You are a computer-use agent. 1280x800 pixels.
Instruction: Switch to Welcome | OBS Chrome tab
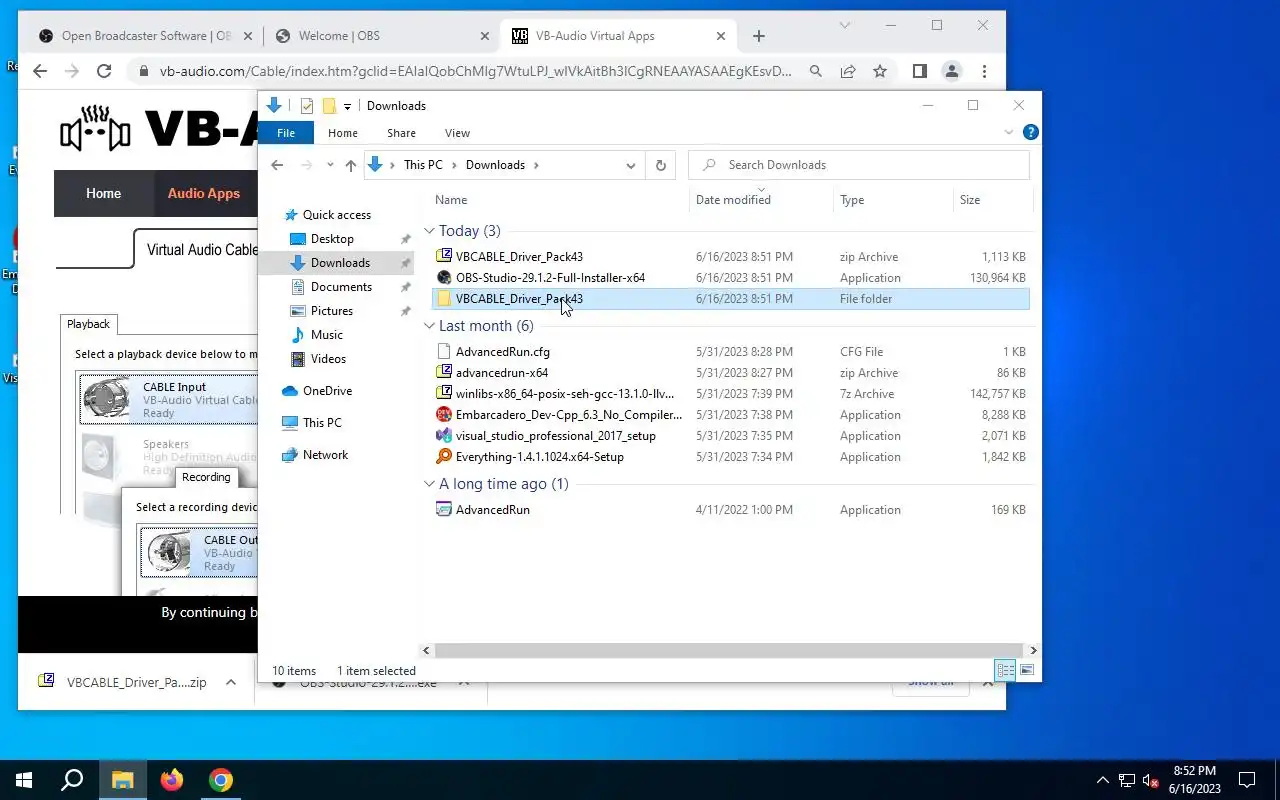pos(380,36)
